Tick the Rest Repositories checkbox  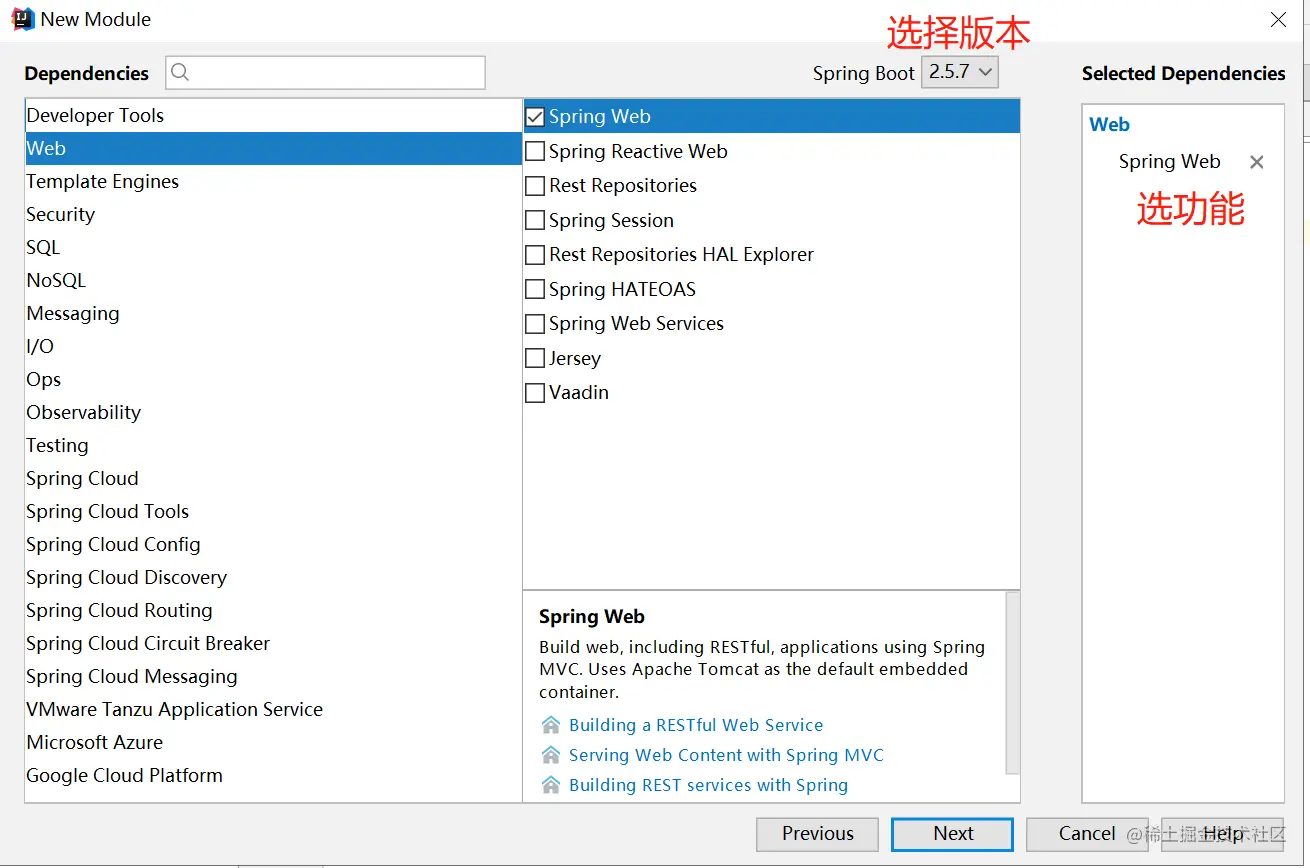[535, 186]
